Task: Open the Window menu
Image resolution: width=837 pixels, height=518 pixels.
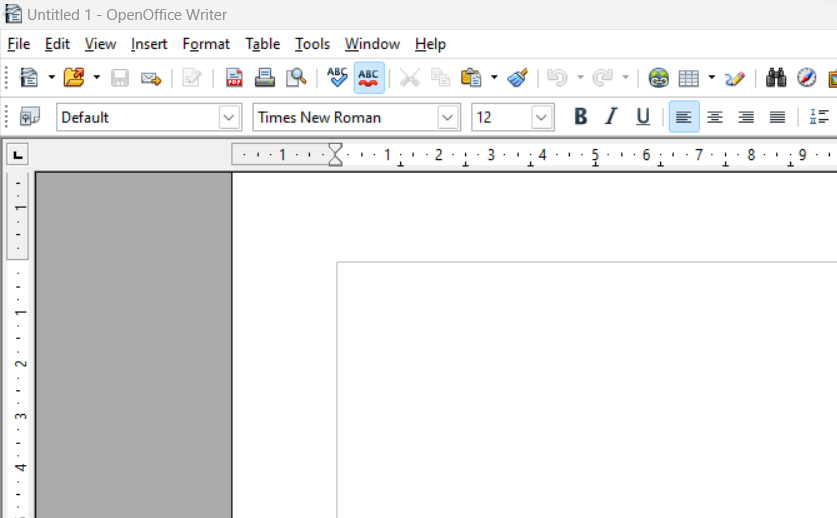Action: 372,44
